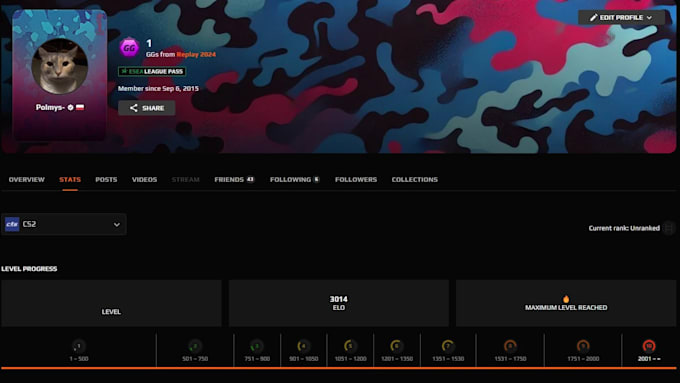Switch to the Overview tab

pos(26,180)
